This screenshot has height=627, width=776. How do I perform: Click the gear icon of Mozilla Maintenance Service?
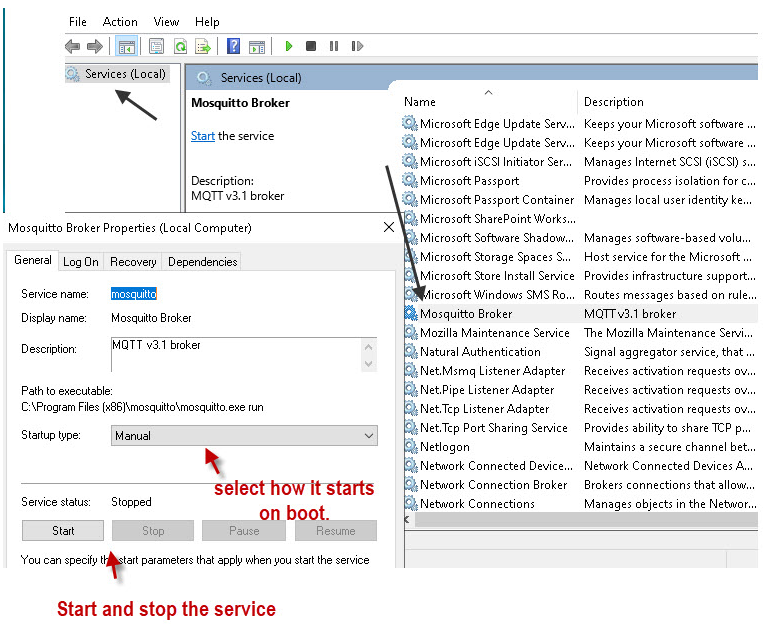[411, 333]
